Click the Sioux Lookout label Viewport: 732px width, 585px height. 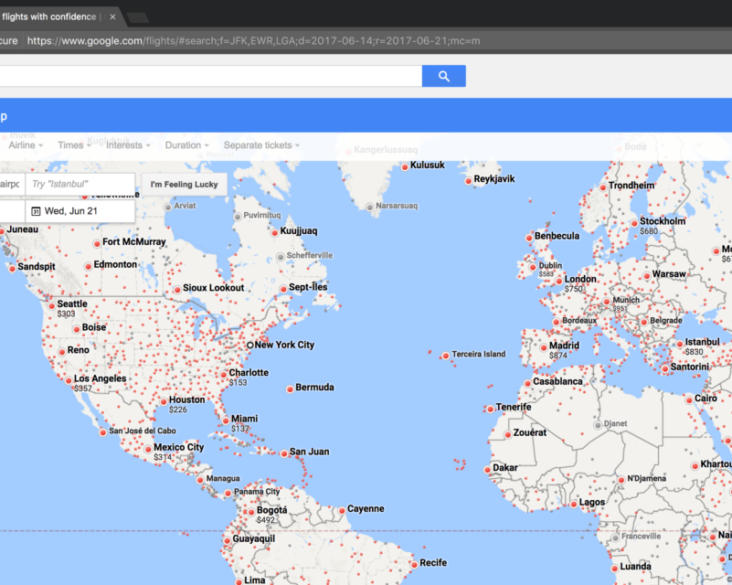(x=213, y=288)
